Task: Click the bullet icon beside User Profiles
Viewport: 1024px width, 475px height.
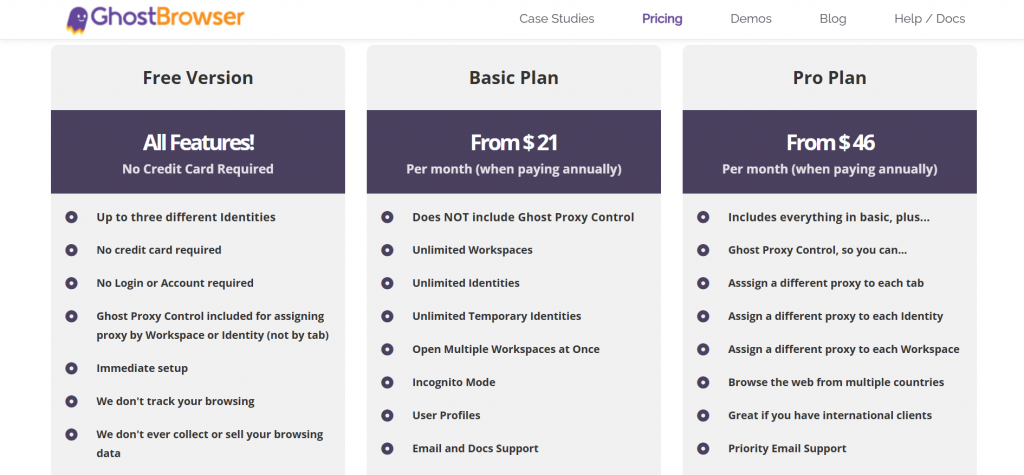Action: (x=387, y=415)
